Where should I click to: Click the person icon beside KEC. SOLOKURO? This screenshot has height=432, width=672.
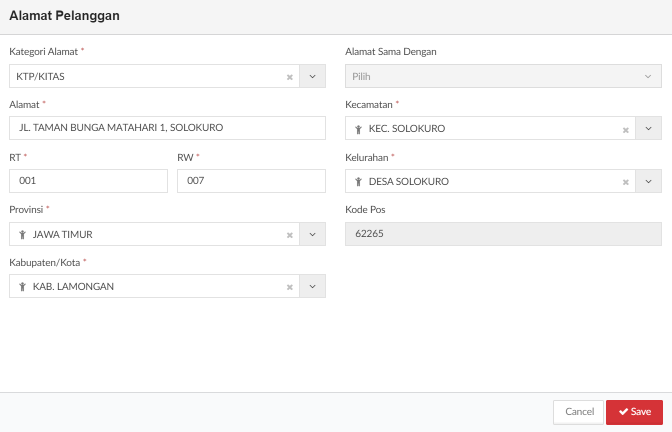click(x=358, y=129)
